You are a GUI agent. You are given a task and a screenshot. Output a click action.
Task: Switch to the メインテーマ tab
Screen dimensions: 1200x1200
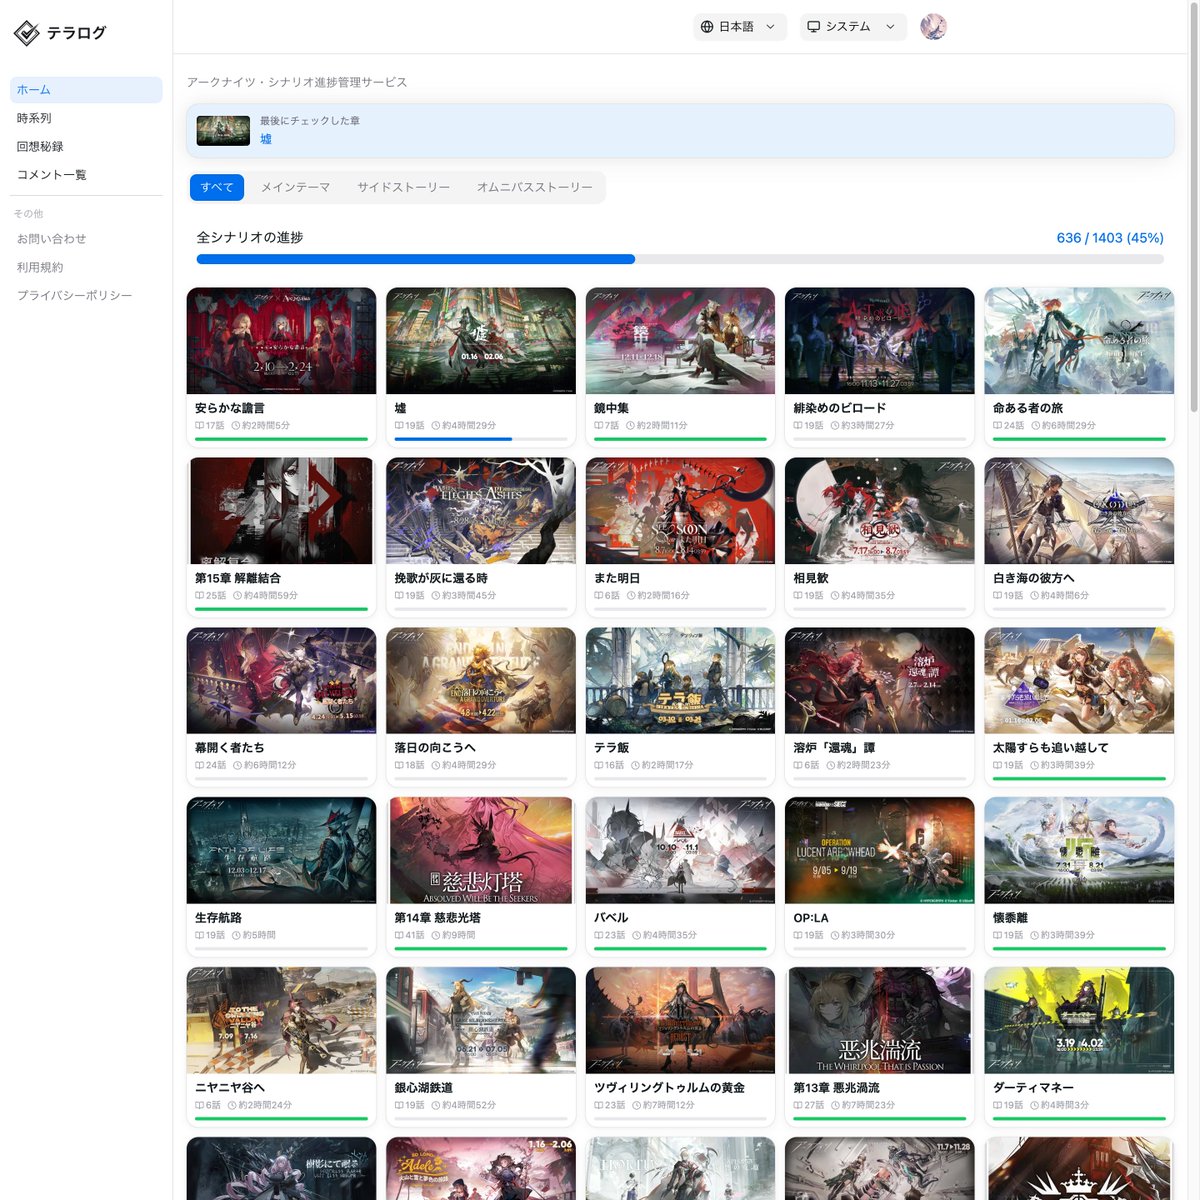point(295,187)
